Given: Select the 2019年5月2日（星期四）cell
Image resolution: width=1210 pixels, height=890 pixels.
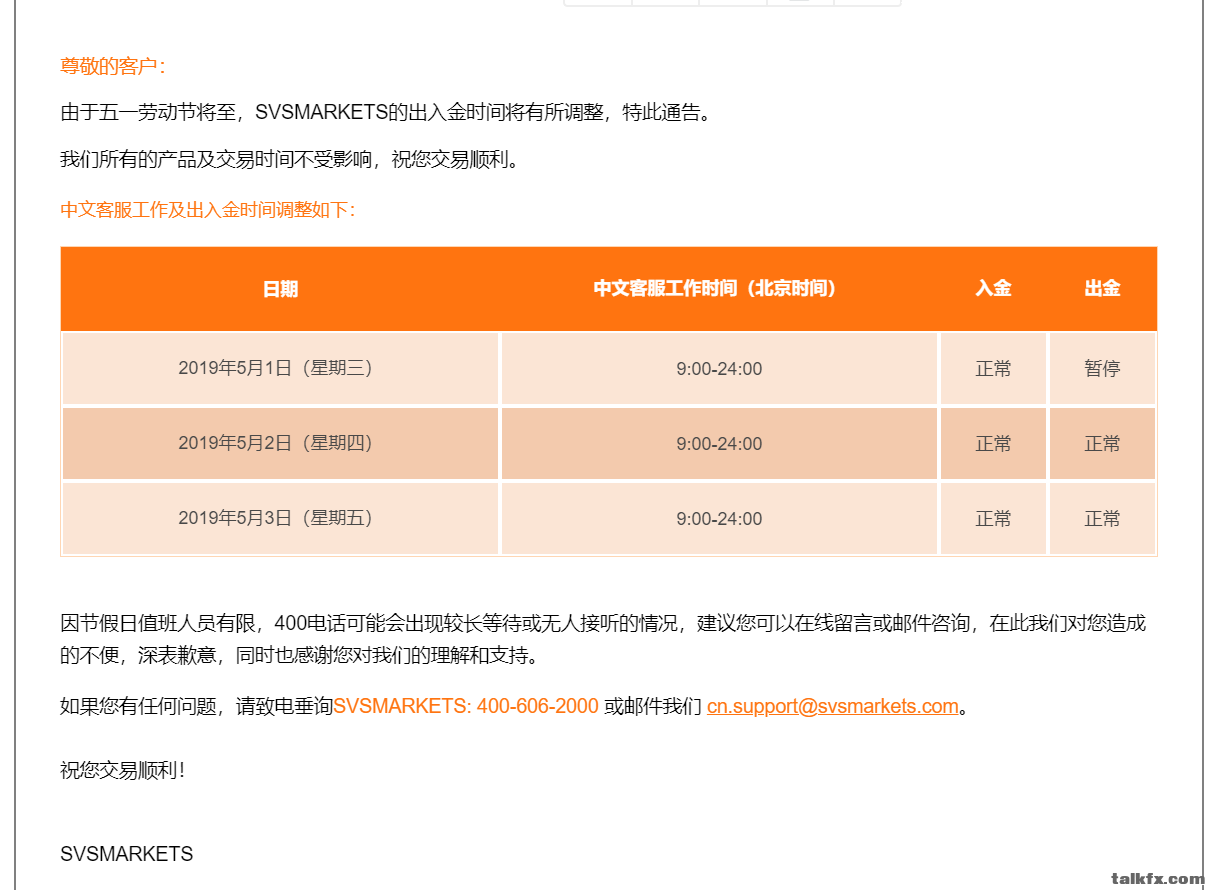Looking at the screenshot, I should coord(280,443).
